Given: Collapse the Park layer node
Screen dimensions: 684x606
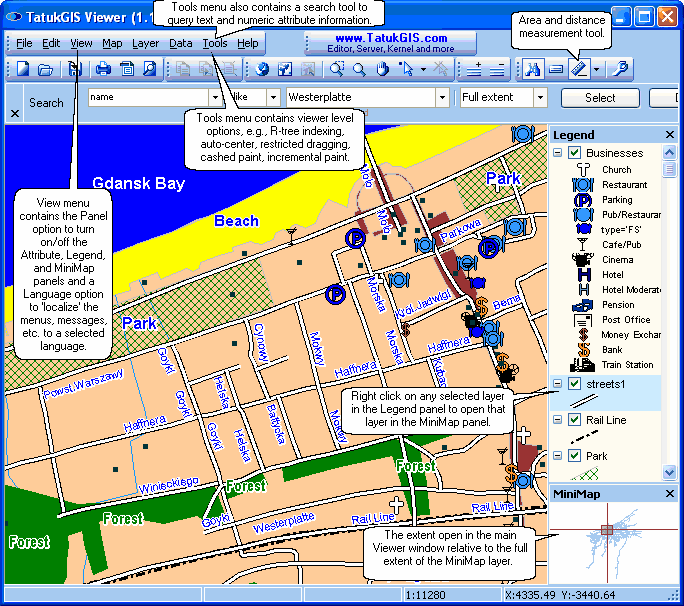Looking at the screenshot, I should point(557,455).
